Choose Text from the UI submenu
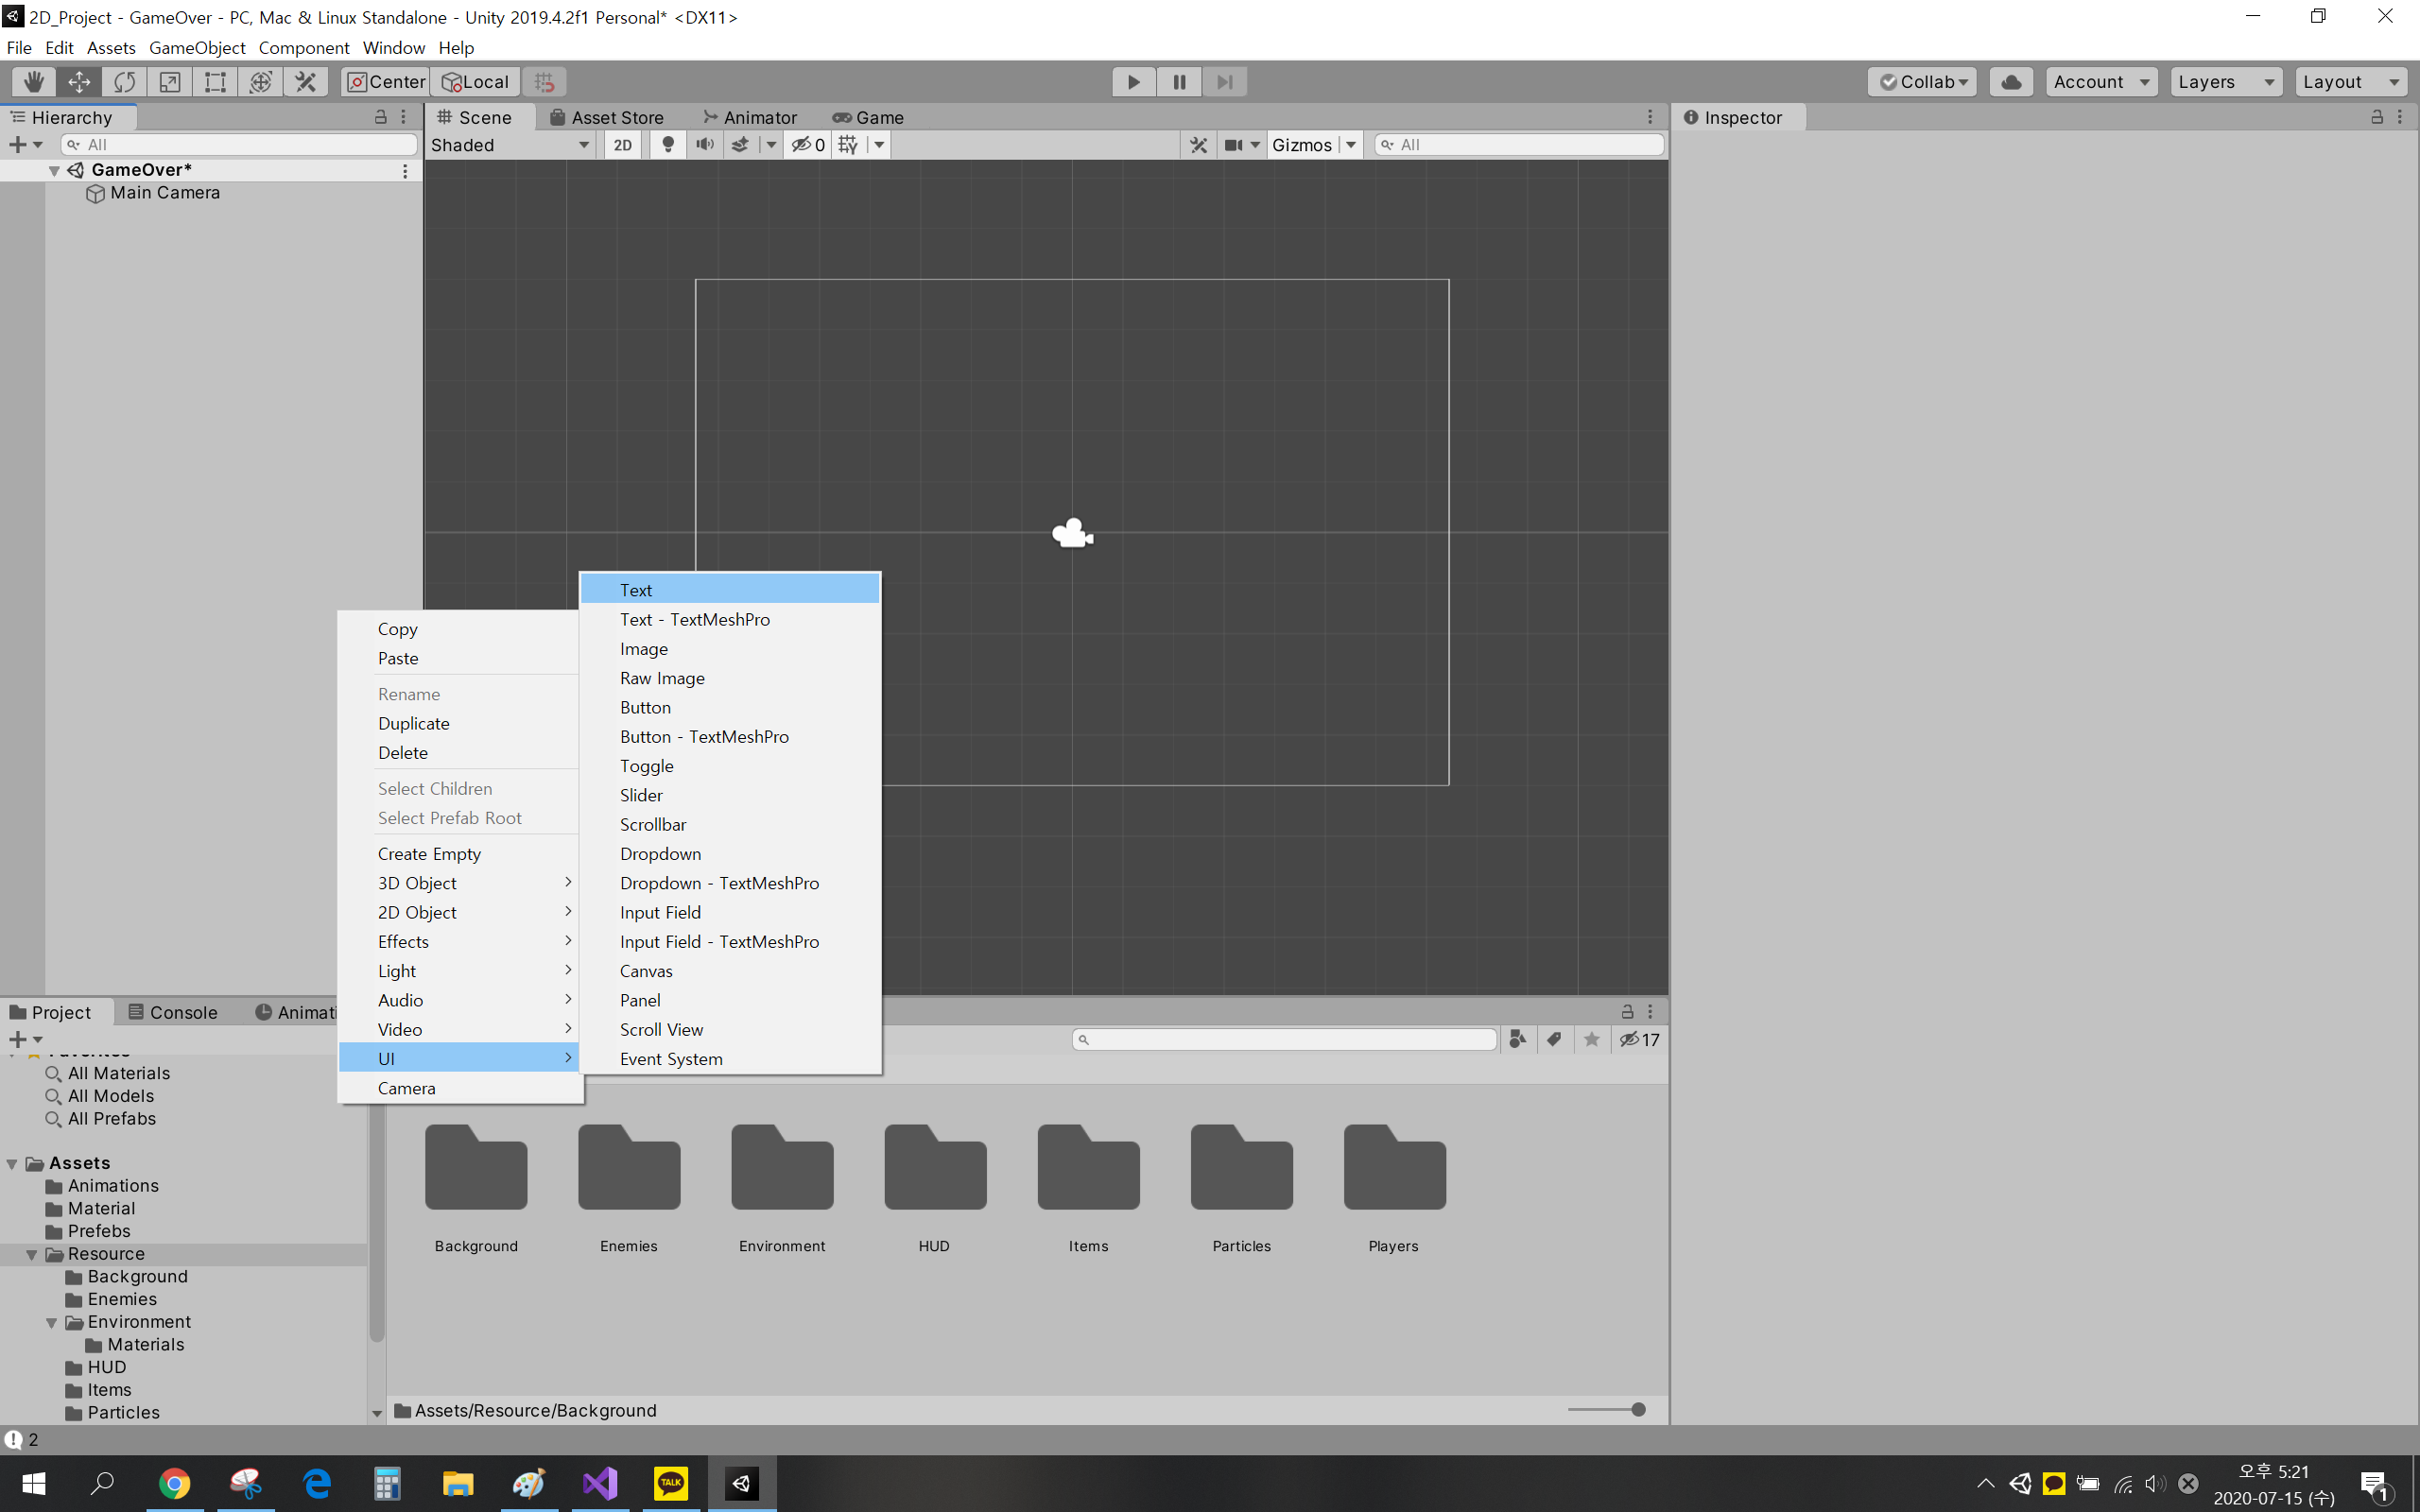Image resolution: width=2420 pixels, height=1512 pixels. tap(730, 590)
